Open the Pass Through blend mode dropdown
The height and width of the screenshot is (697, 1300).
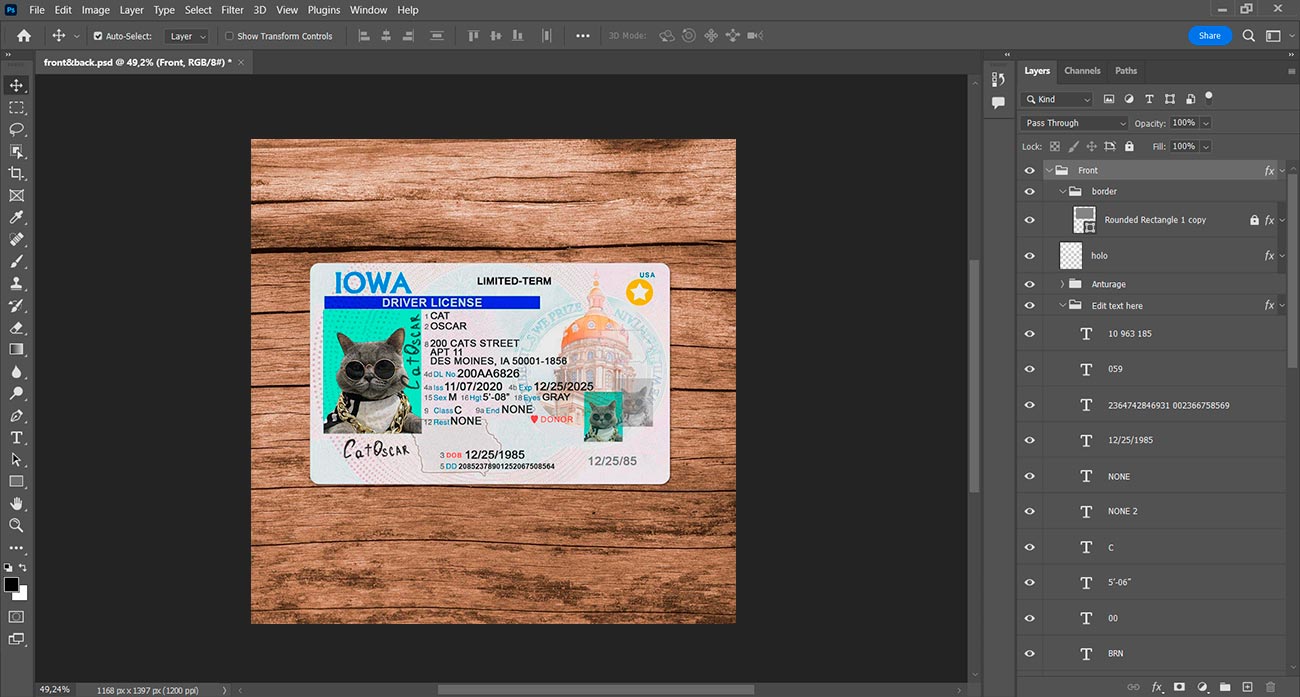pyautogui.click(x=1075, y=123)
